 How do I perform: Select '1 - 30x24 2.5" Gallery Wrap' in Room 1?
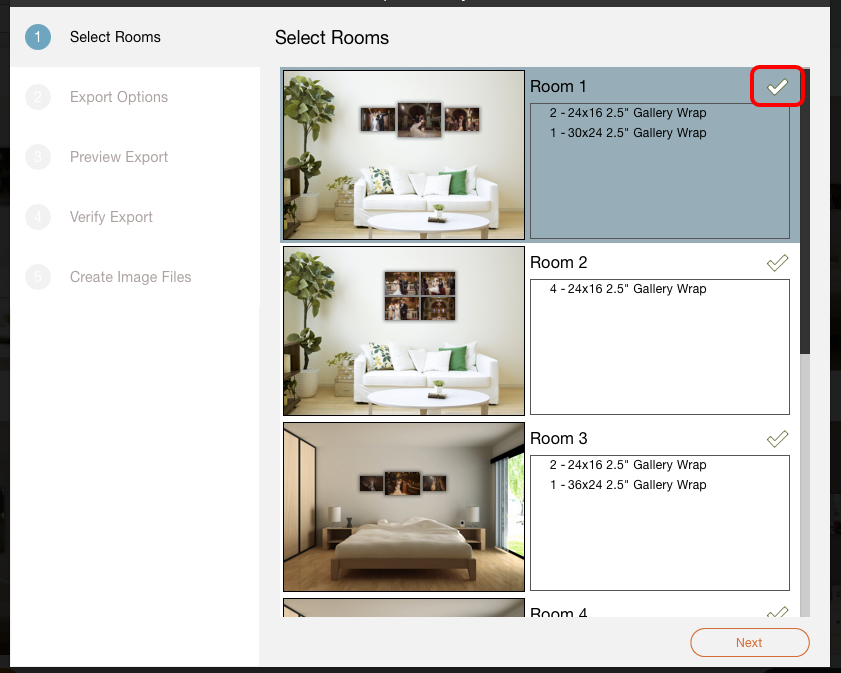click(x=628, y=132)
